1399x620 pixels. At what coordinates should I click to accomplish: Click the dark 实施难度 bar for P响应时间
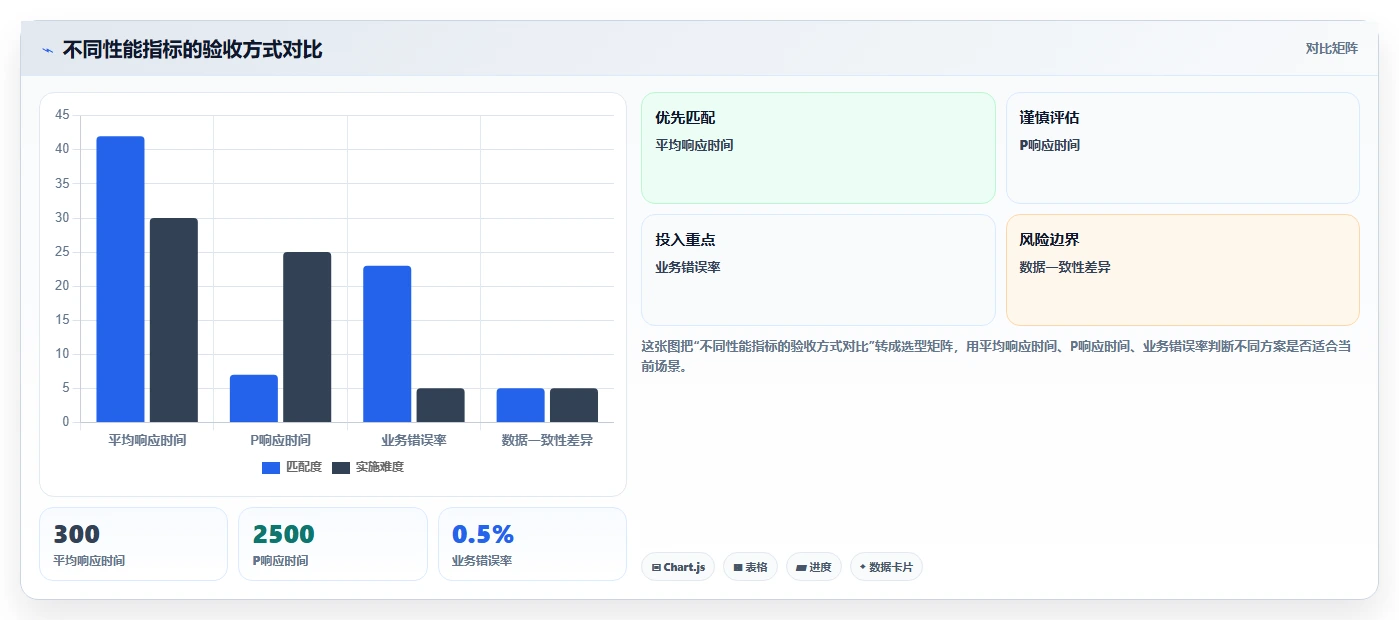pyautogui.click(x=307, y=337)
